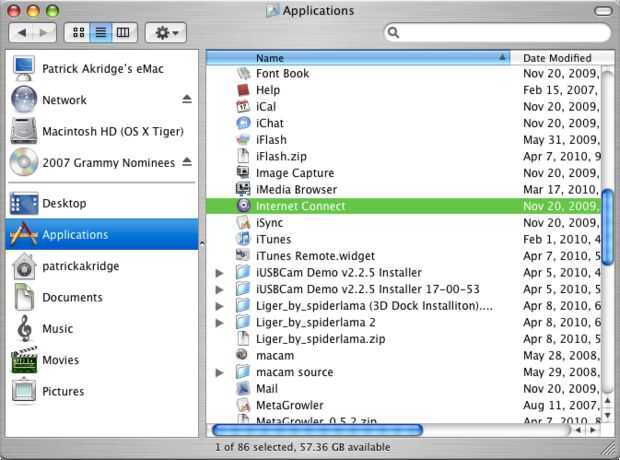Screen dimensions: 620x460
Task: Expand Liger_by_spiderlama (3D Dock Installiton) folder
Action: (x=219, y=306)
